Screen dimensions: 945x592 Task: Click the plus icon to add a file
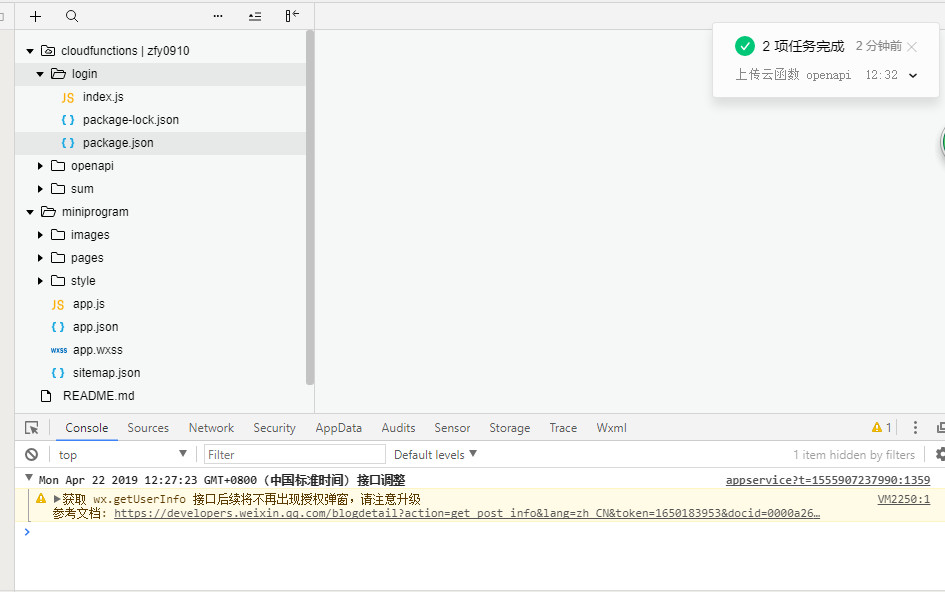point(36,16)
